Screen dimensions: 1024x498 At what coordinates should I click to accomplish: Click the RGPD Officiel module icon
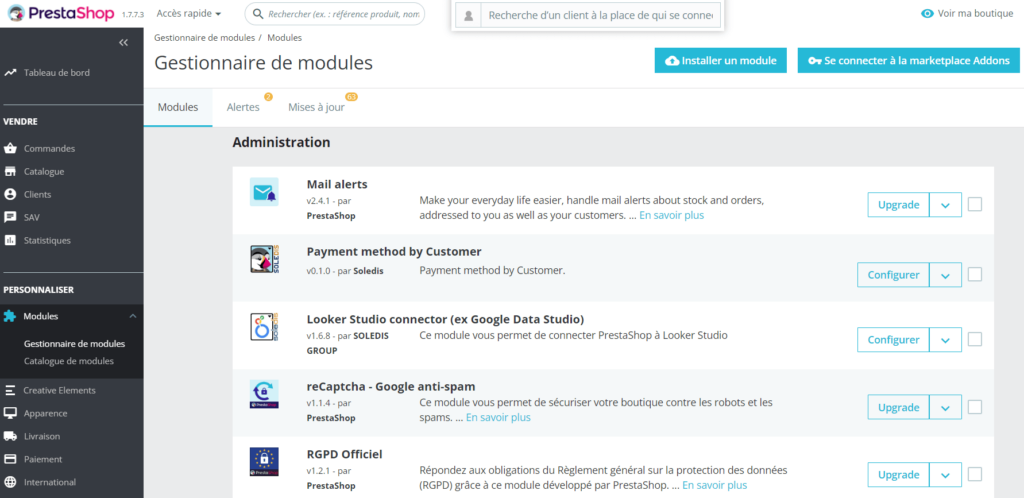coord(264,461)
